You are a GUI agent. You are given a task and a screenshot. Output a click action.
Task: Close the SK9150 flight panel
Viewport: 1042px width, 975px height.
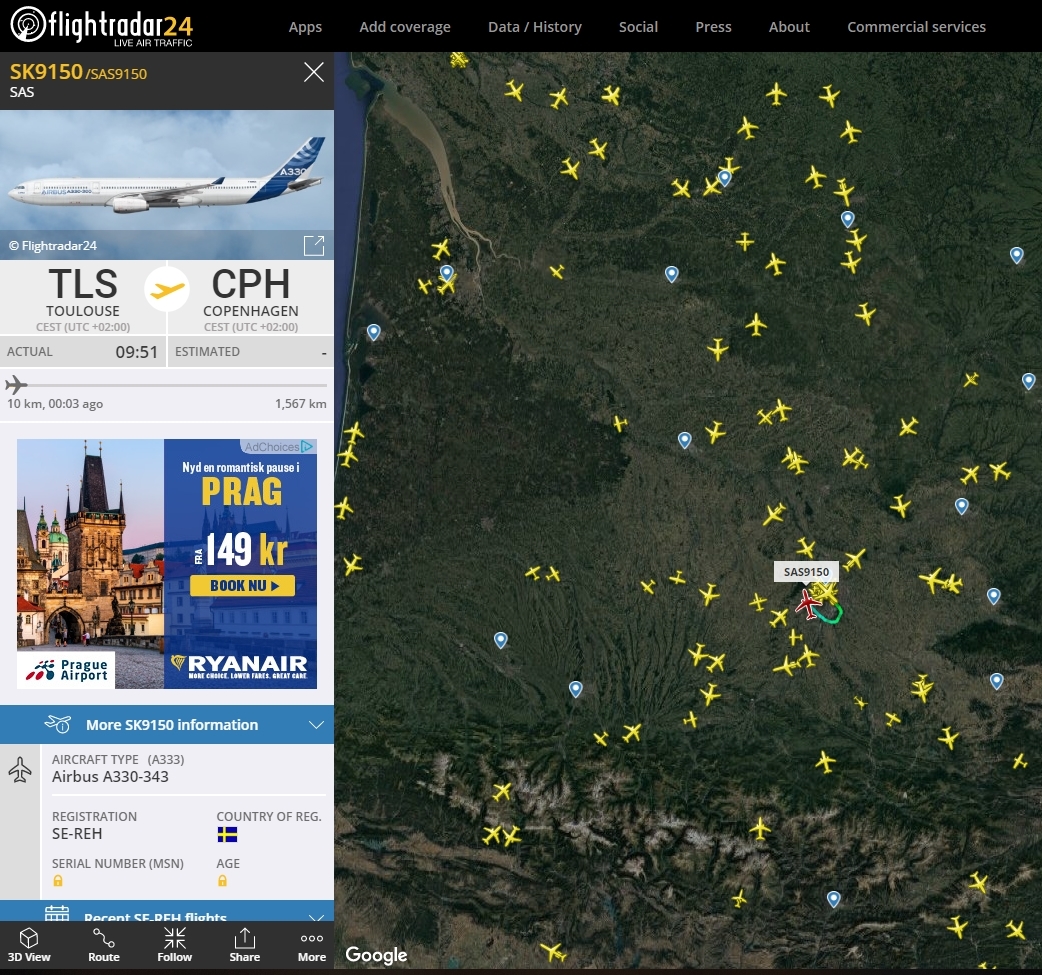pyautogui.click(x=314, y=72)
